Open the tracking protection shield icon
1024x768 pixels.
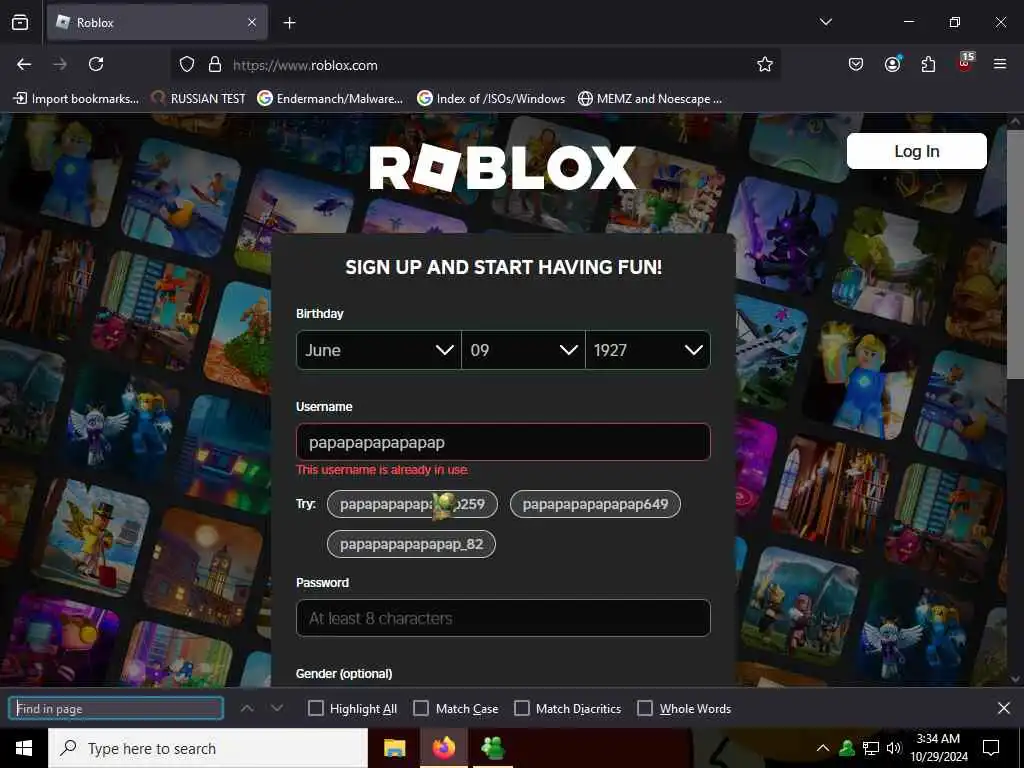[x=187, y=65]
